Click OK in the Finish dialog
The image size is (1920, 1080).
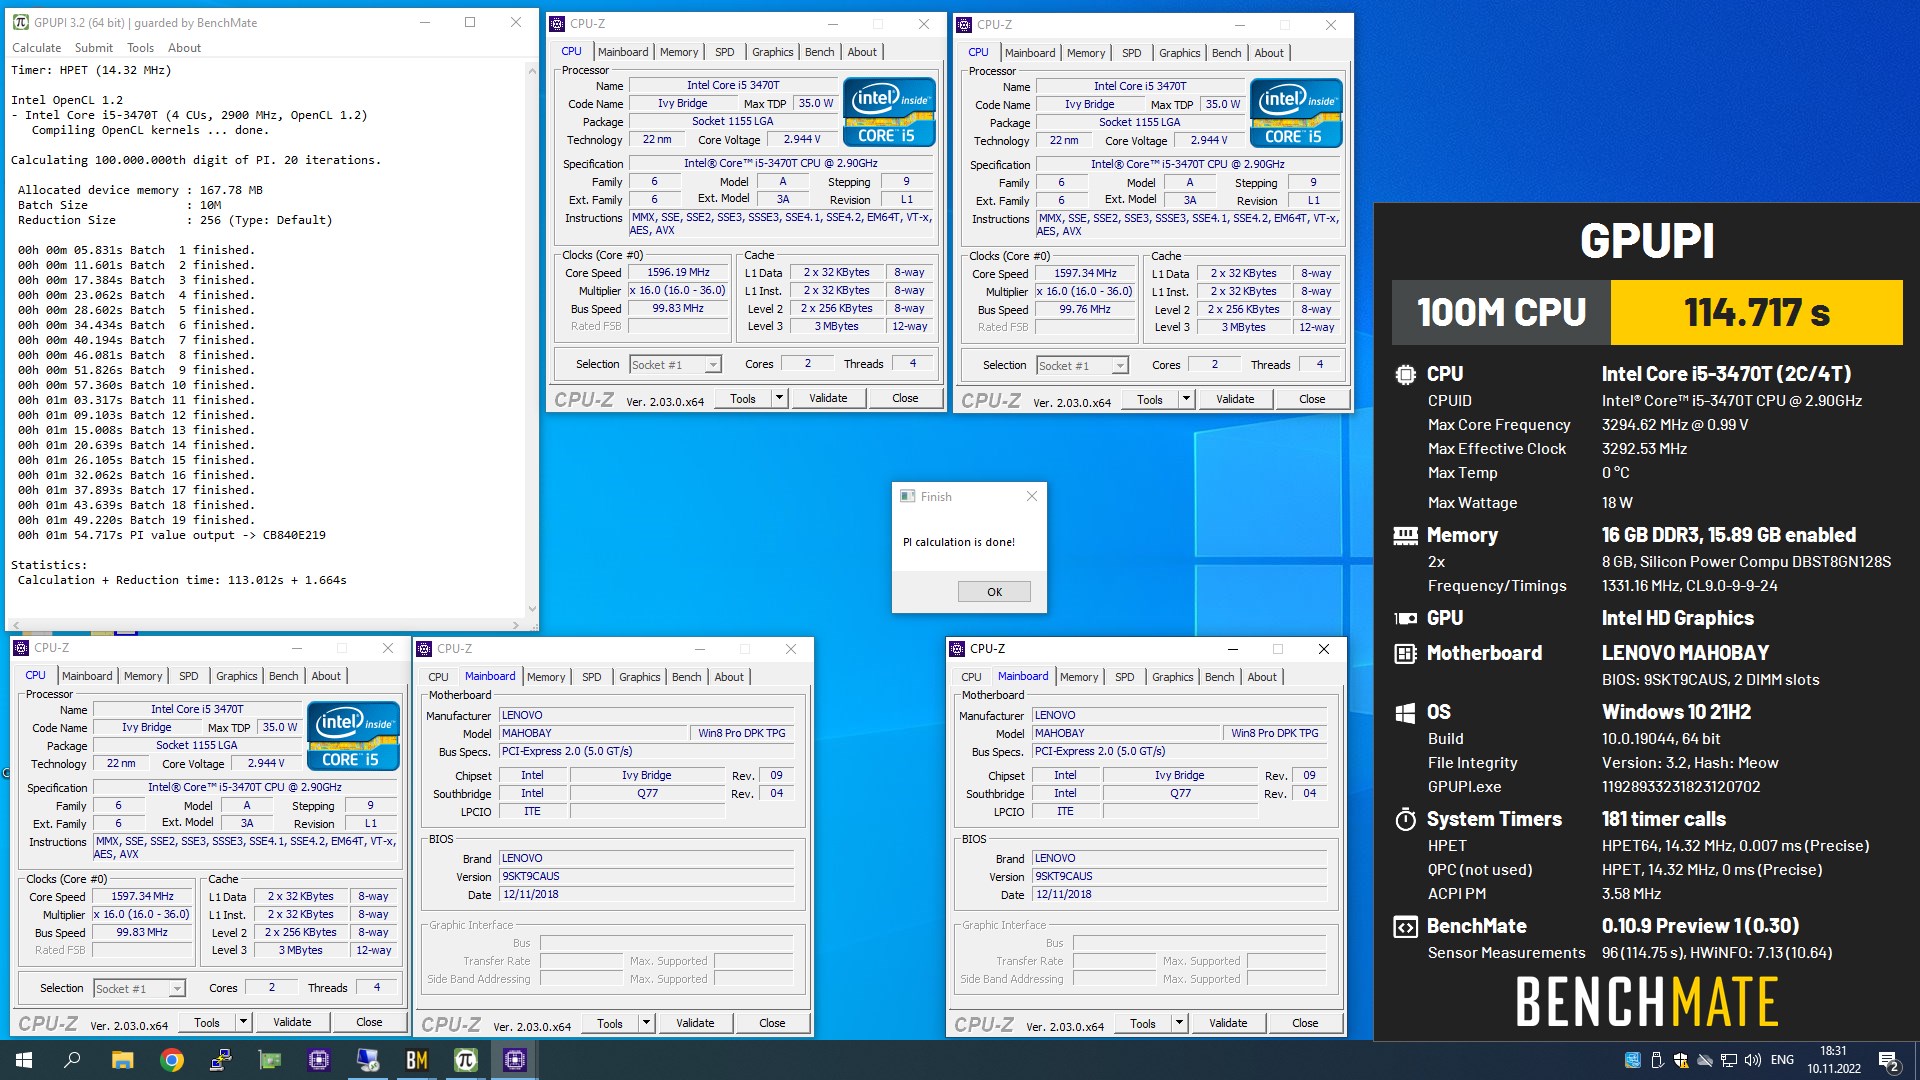[x=994, y=592]
